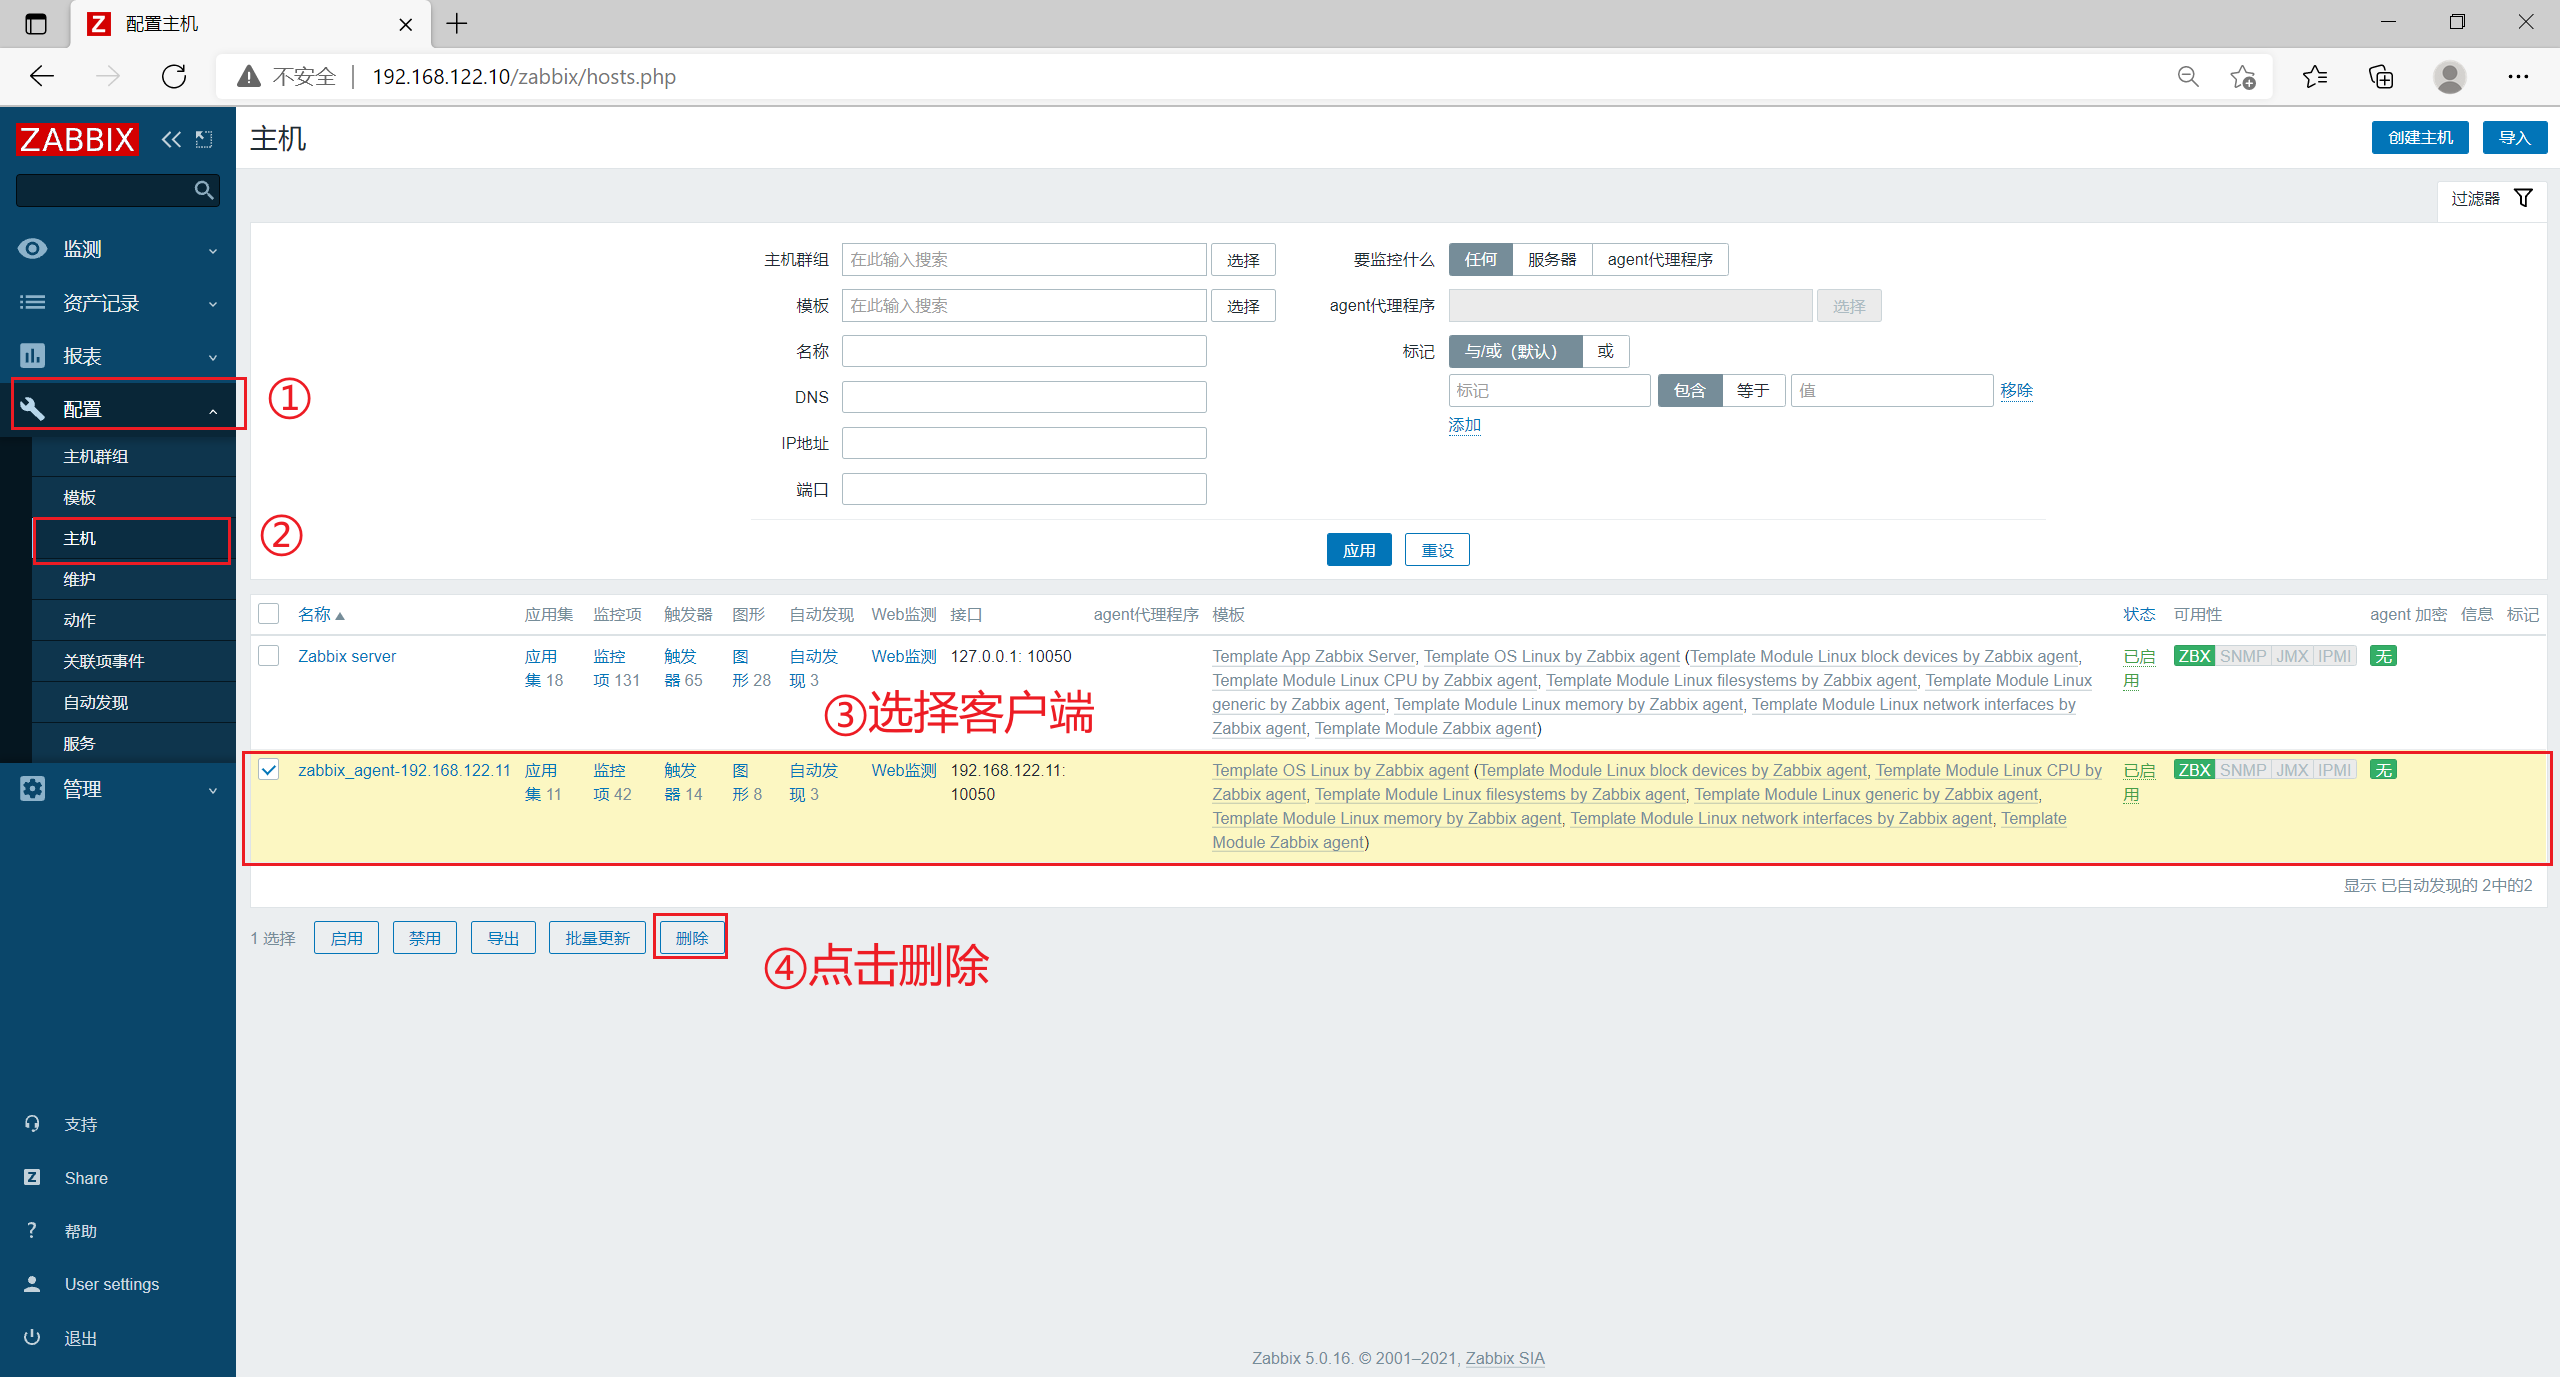Viewport: 2560px width, 1377px height.
Task: Click the sidebar search magnifier icon
Action: point(204,190)
